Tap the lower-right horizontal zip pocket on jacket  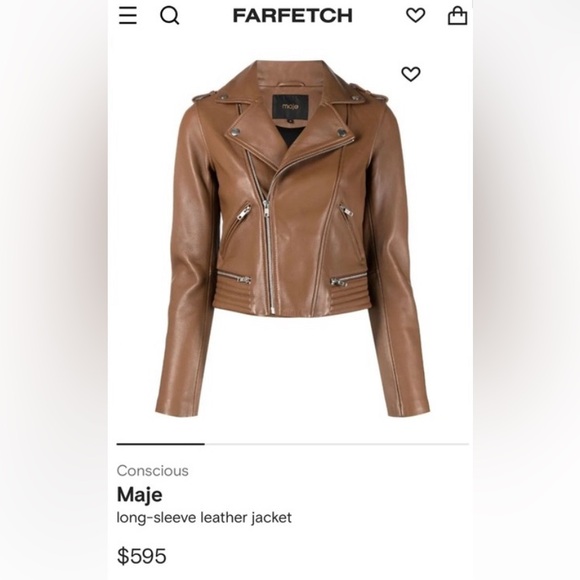(x=348, y=279)
